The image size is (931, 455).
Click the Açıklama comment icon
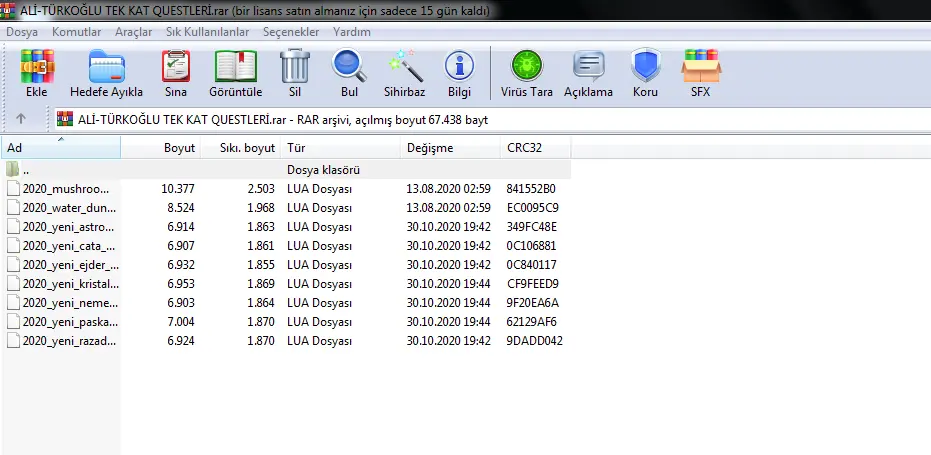point(588,66)
